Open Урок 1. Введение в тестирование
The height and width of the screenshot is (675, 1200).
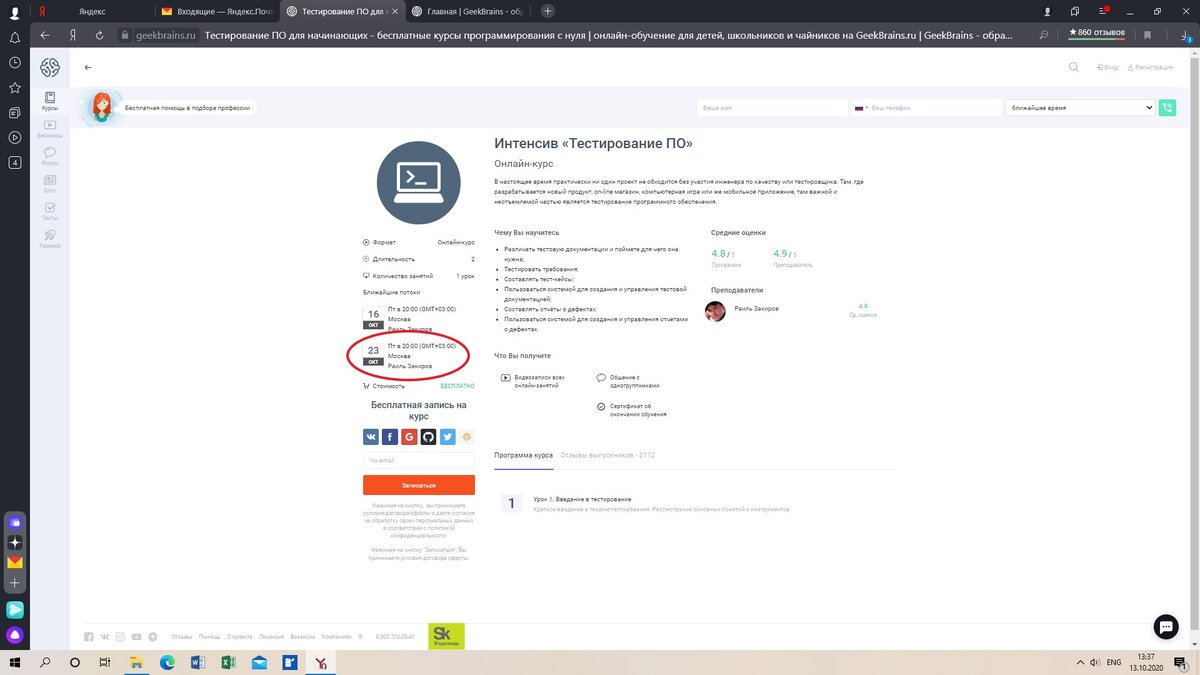point(582,499)
